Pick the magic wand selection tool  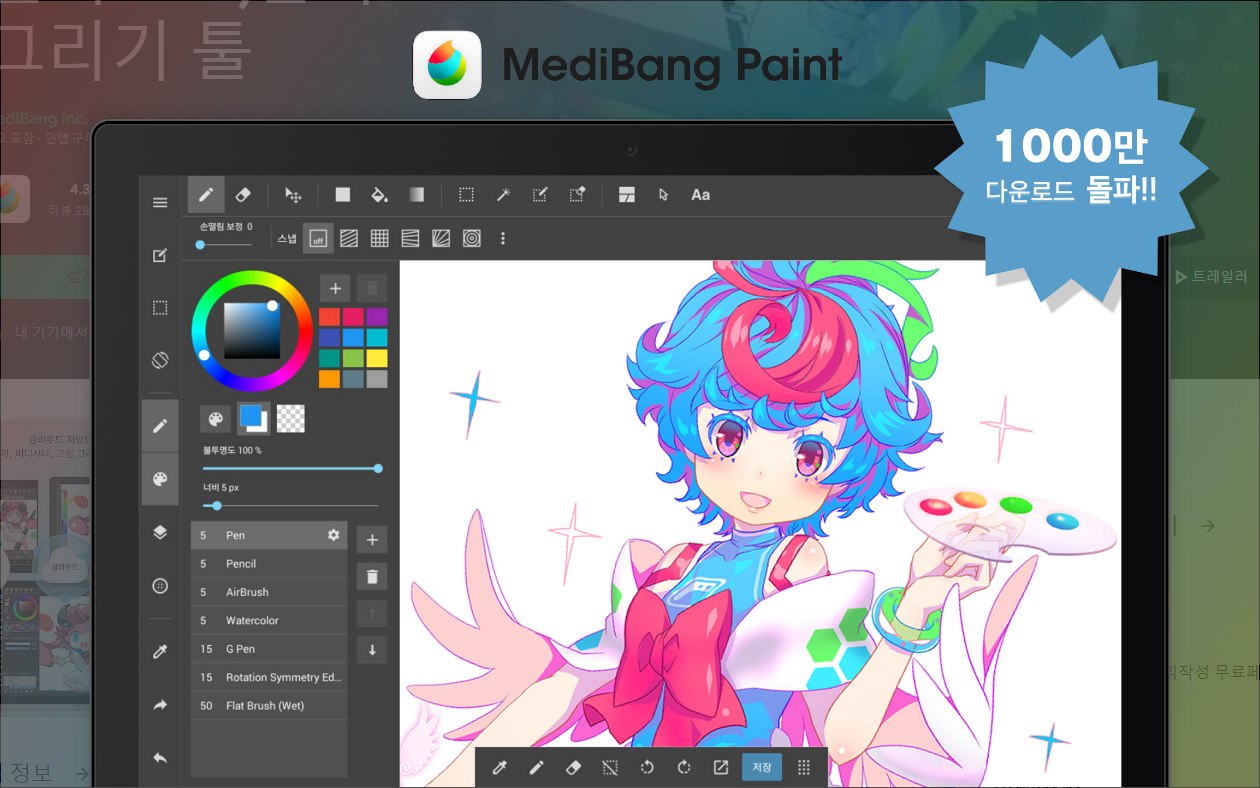tap(503, 194)
